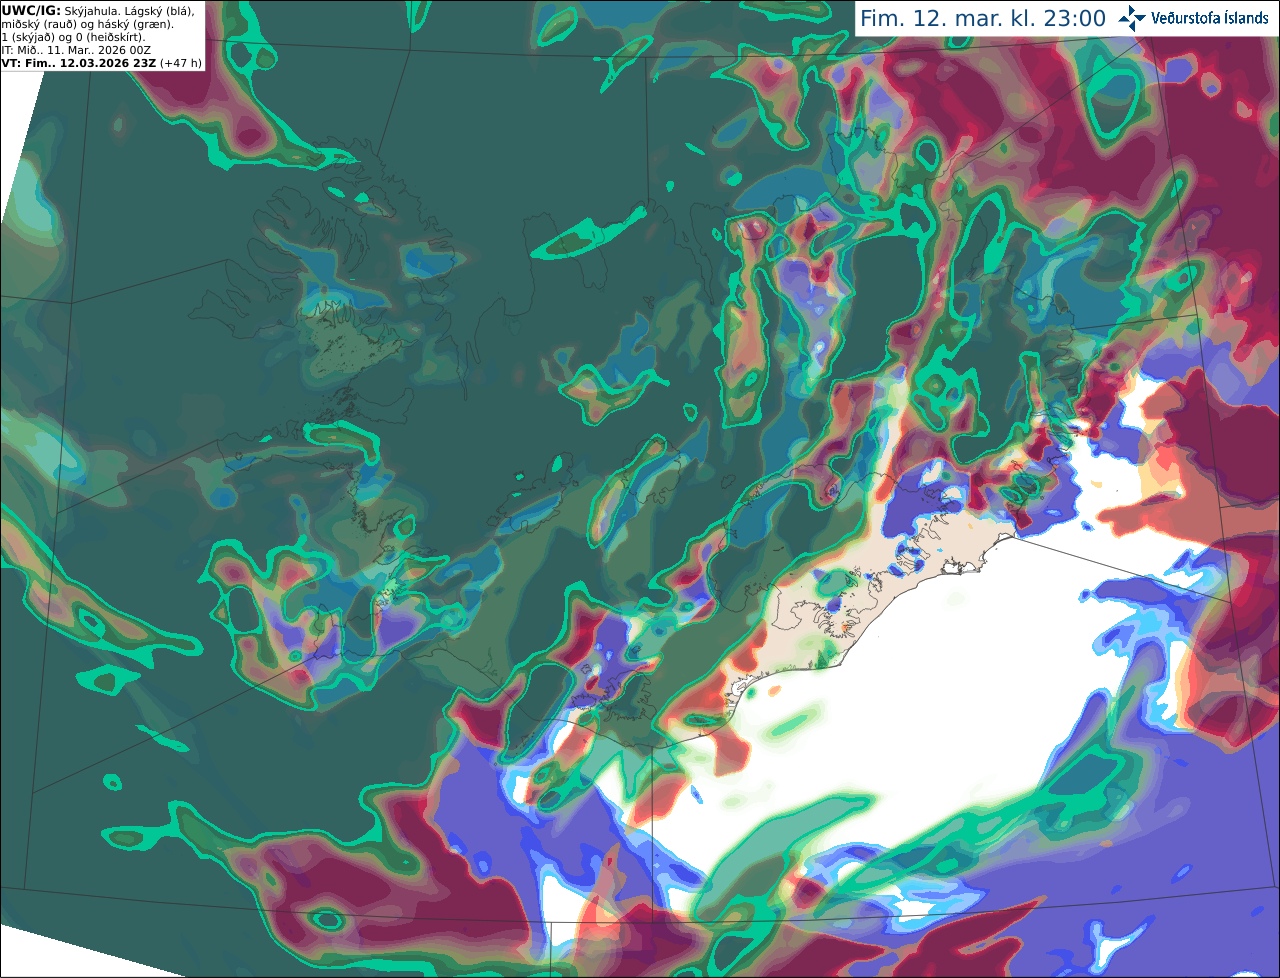Click the 'VT: Fim.. 12.03.2026 23Z' line
The image size is (1280, 978).
pos(78,63)
